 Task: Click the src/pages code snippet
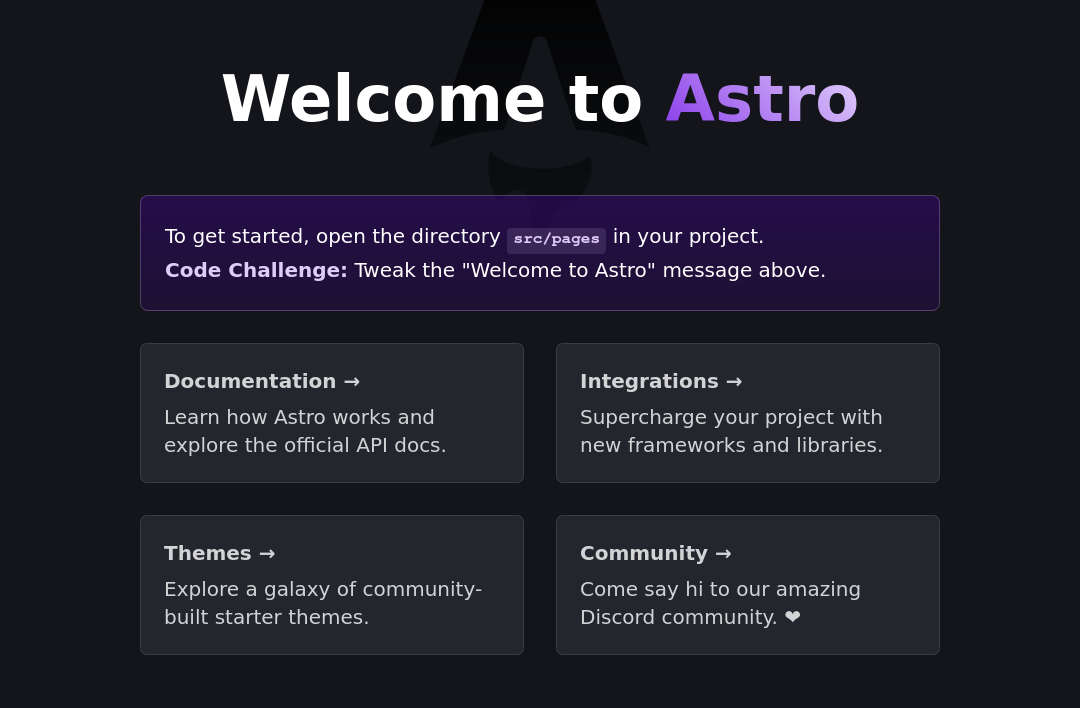557,239
